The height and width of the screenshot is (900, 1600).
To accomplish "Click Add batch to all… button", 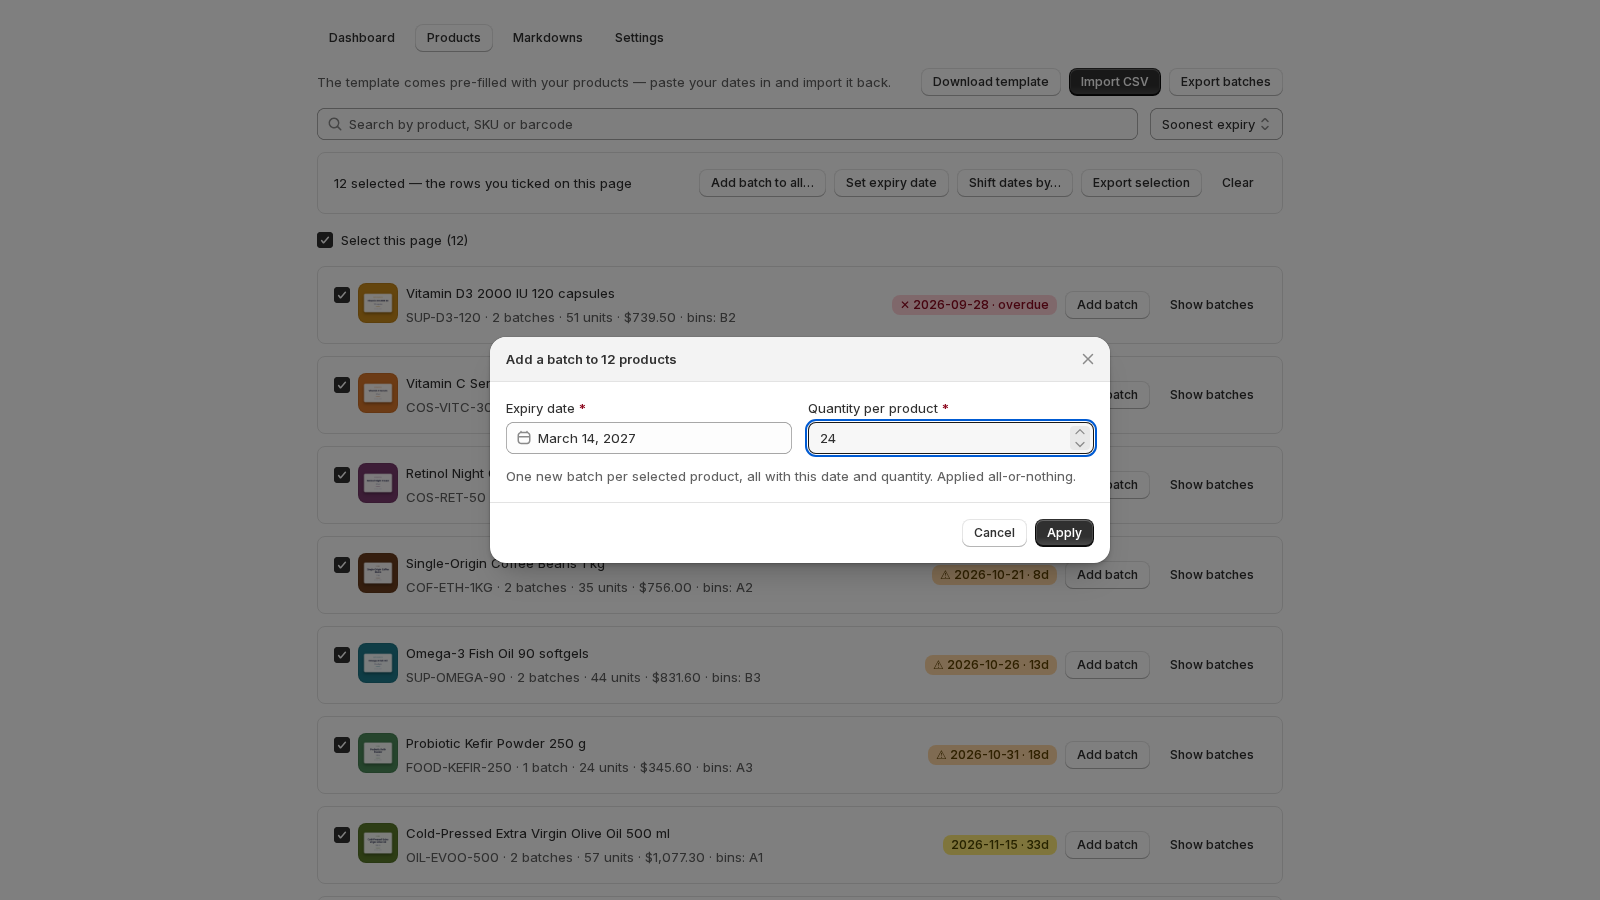I will point(762,183).
